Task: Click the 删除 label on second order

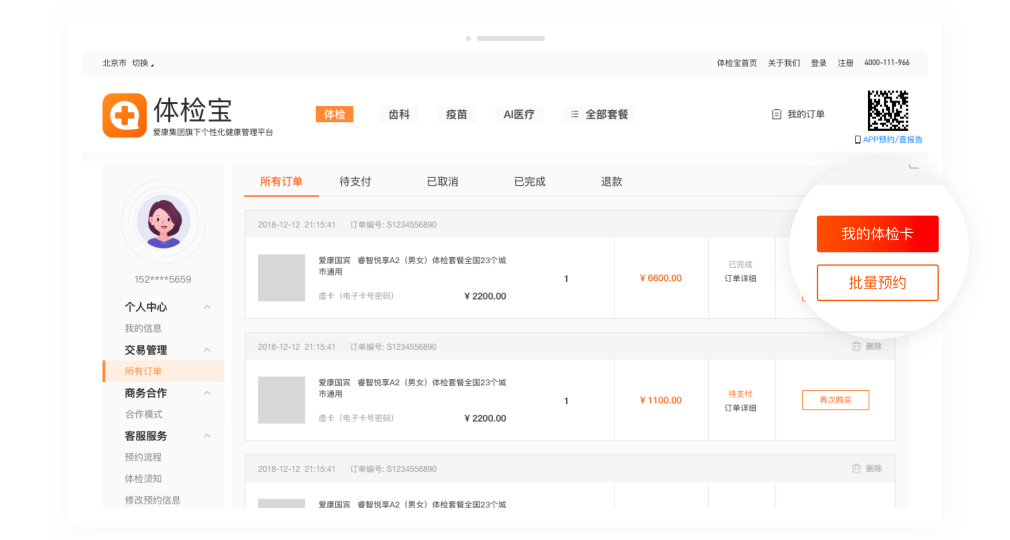Action: coord(873,347)
